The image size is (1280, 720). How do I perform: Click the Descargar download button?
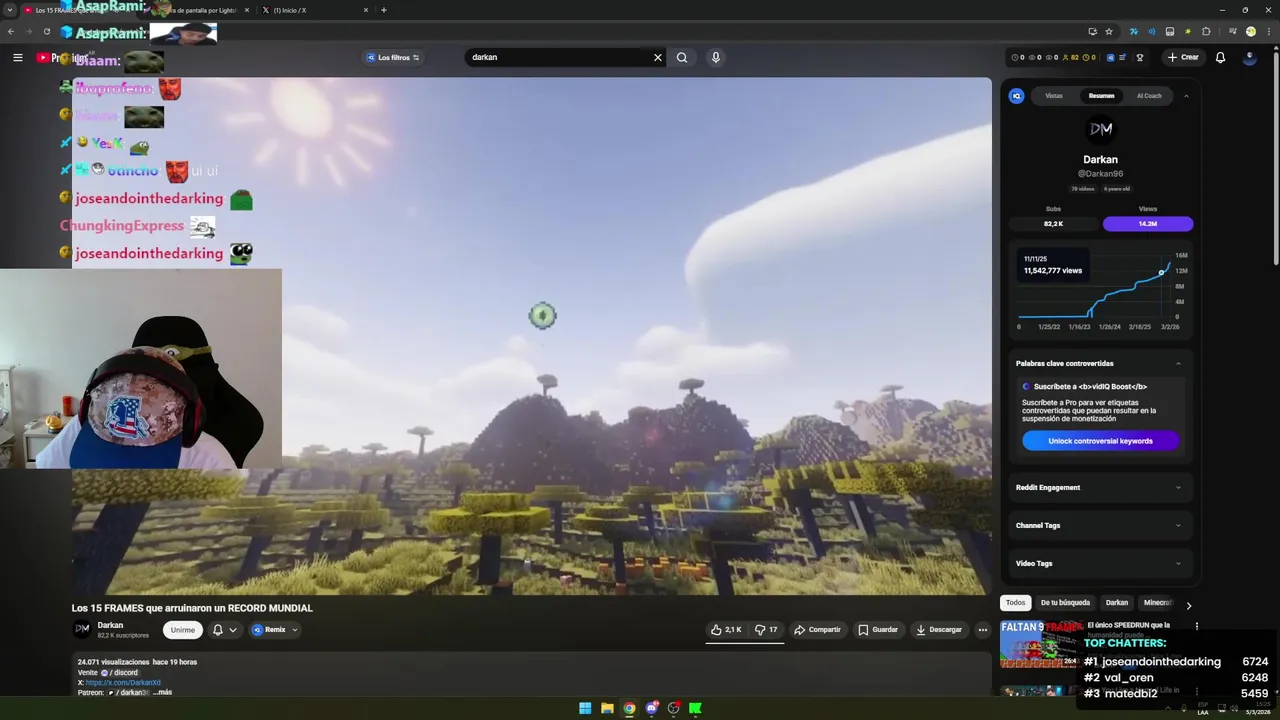coord(938,630)
